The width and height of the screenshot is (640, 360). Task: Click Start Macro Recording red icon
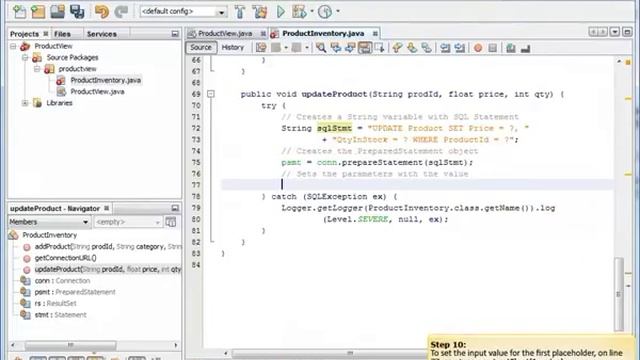478,48
